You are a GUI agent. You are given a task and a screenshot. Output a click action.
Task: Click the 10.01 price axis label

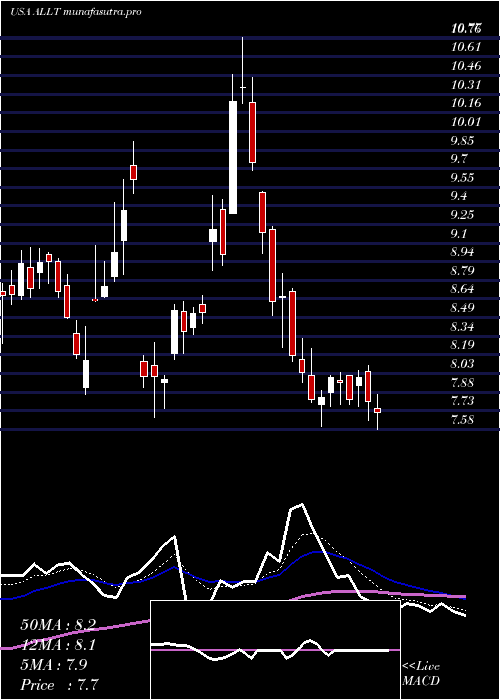tap(466, 122)
